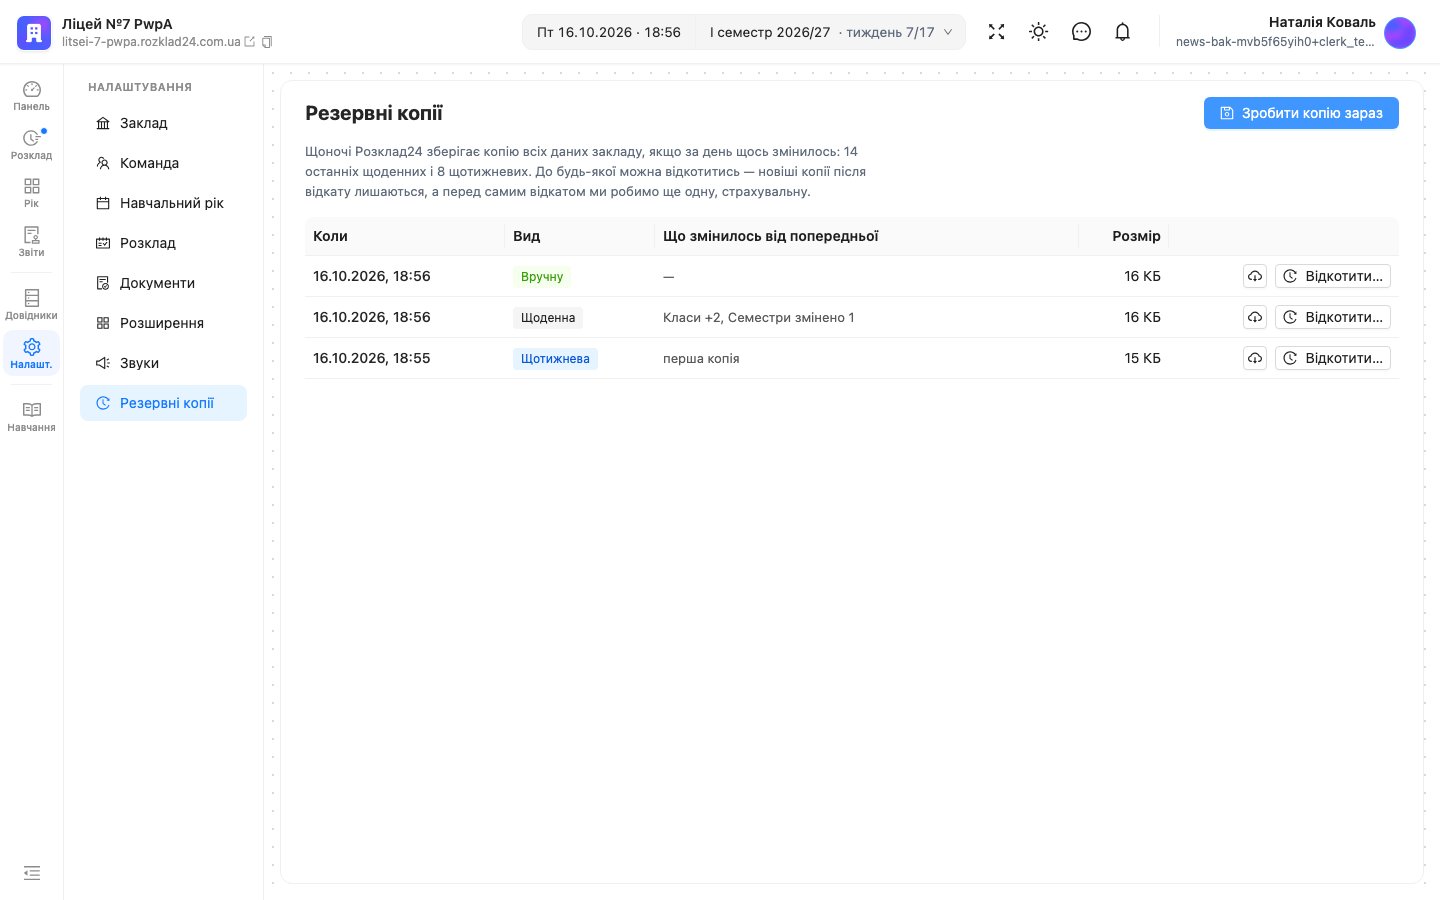1440x900 pixels.
Task: Open Розклад in the left rail
Action: click(32, 145)
